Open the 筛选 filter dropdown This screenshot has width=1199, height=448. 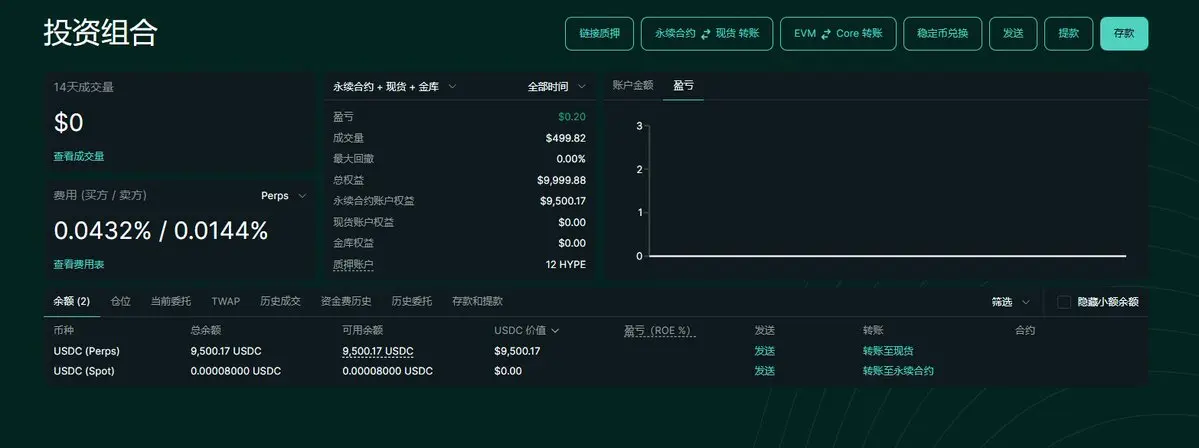(x=1010, y=302)
